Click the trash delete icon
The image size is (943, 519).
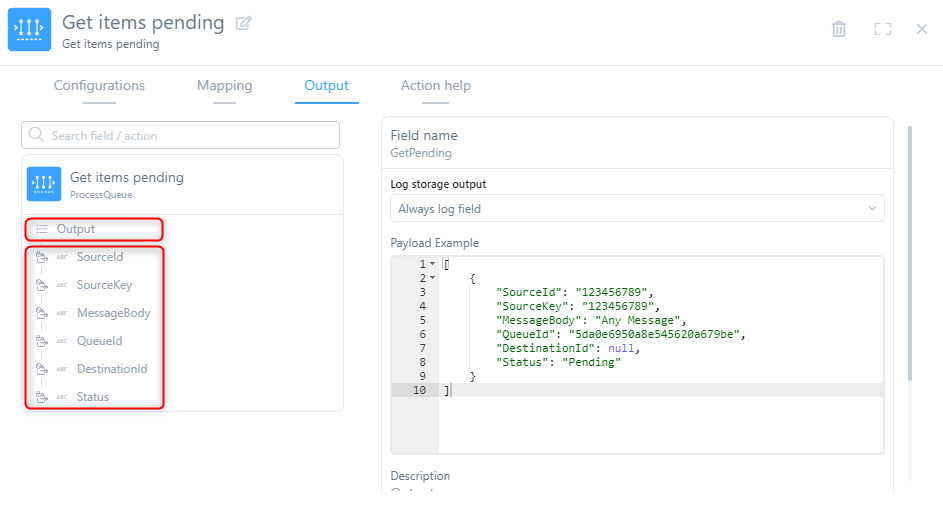pyautogui.click(x=839, y=29)
